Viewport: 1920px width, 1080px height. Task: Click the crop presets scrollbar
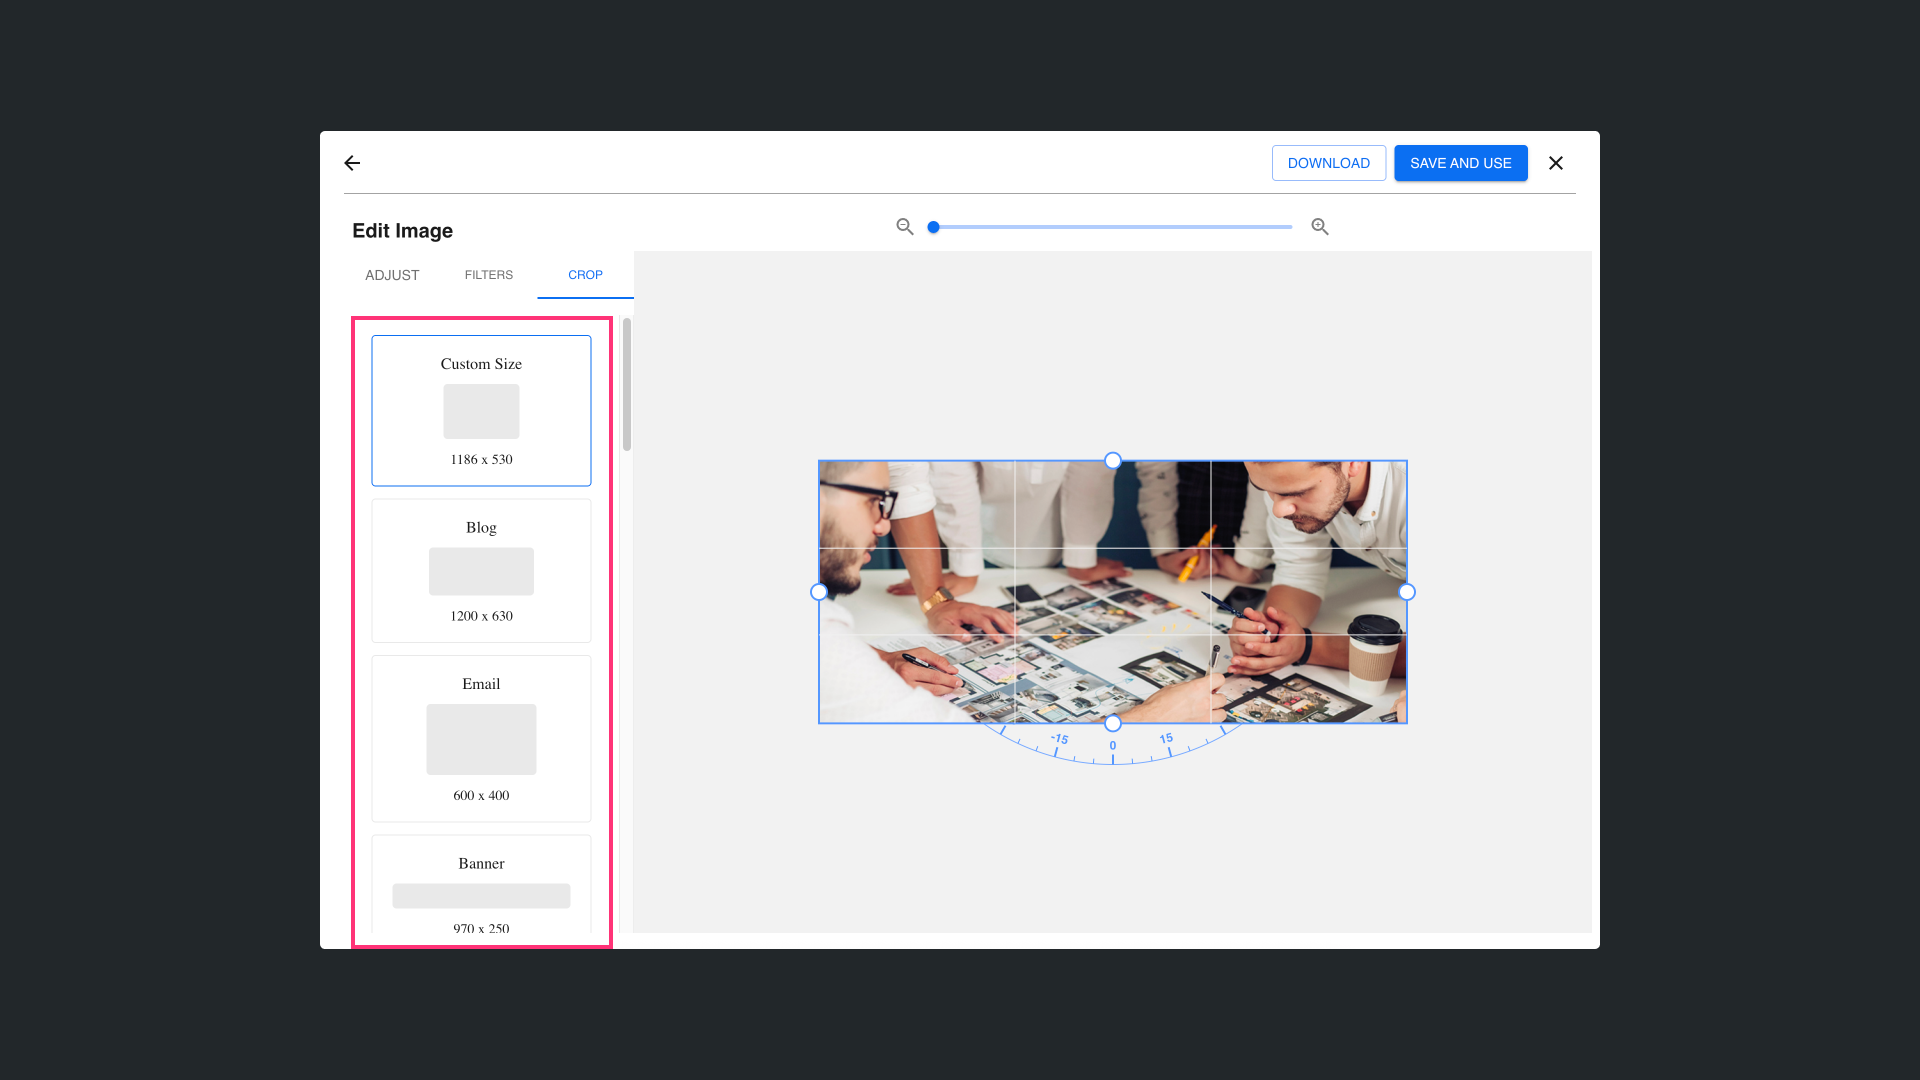(x=627, y=385)
